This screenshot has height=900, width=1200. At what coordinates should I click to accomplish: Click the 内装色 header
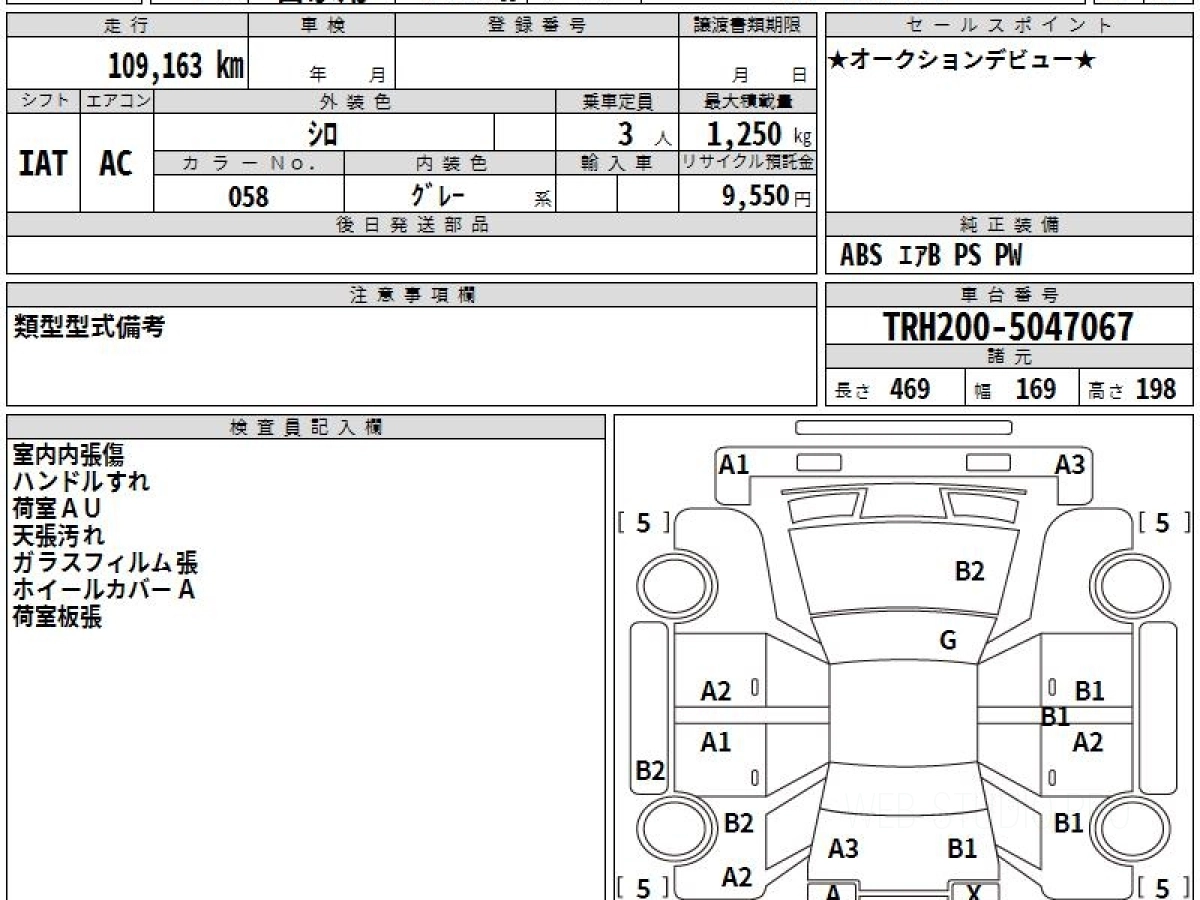(450, 163)
